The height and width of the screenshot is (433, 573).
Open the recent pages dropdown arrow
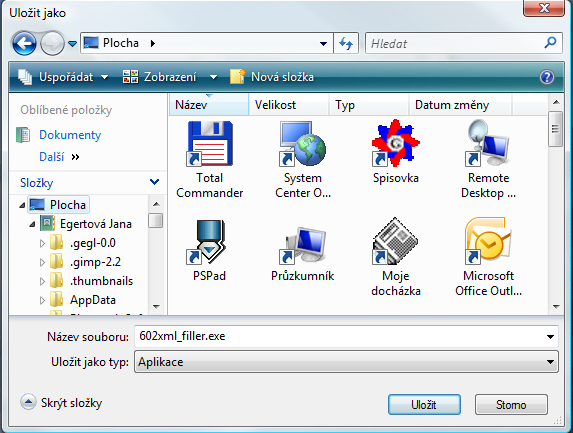point(72,44)
